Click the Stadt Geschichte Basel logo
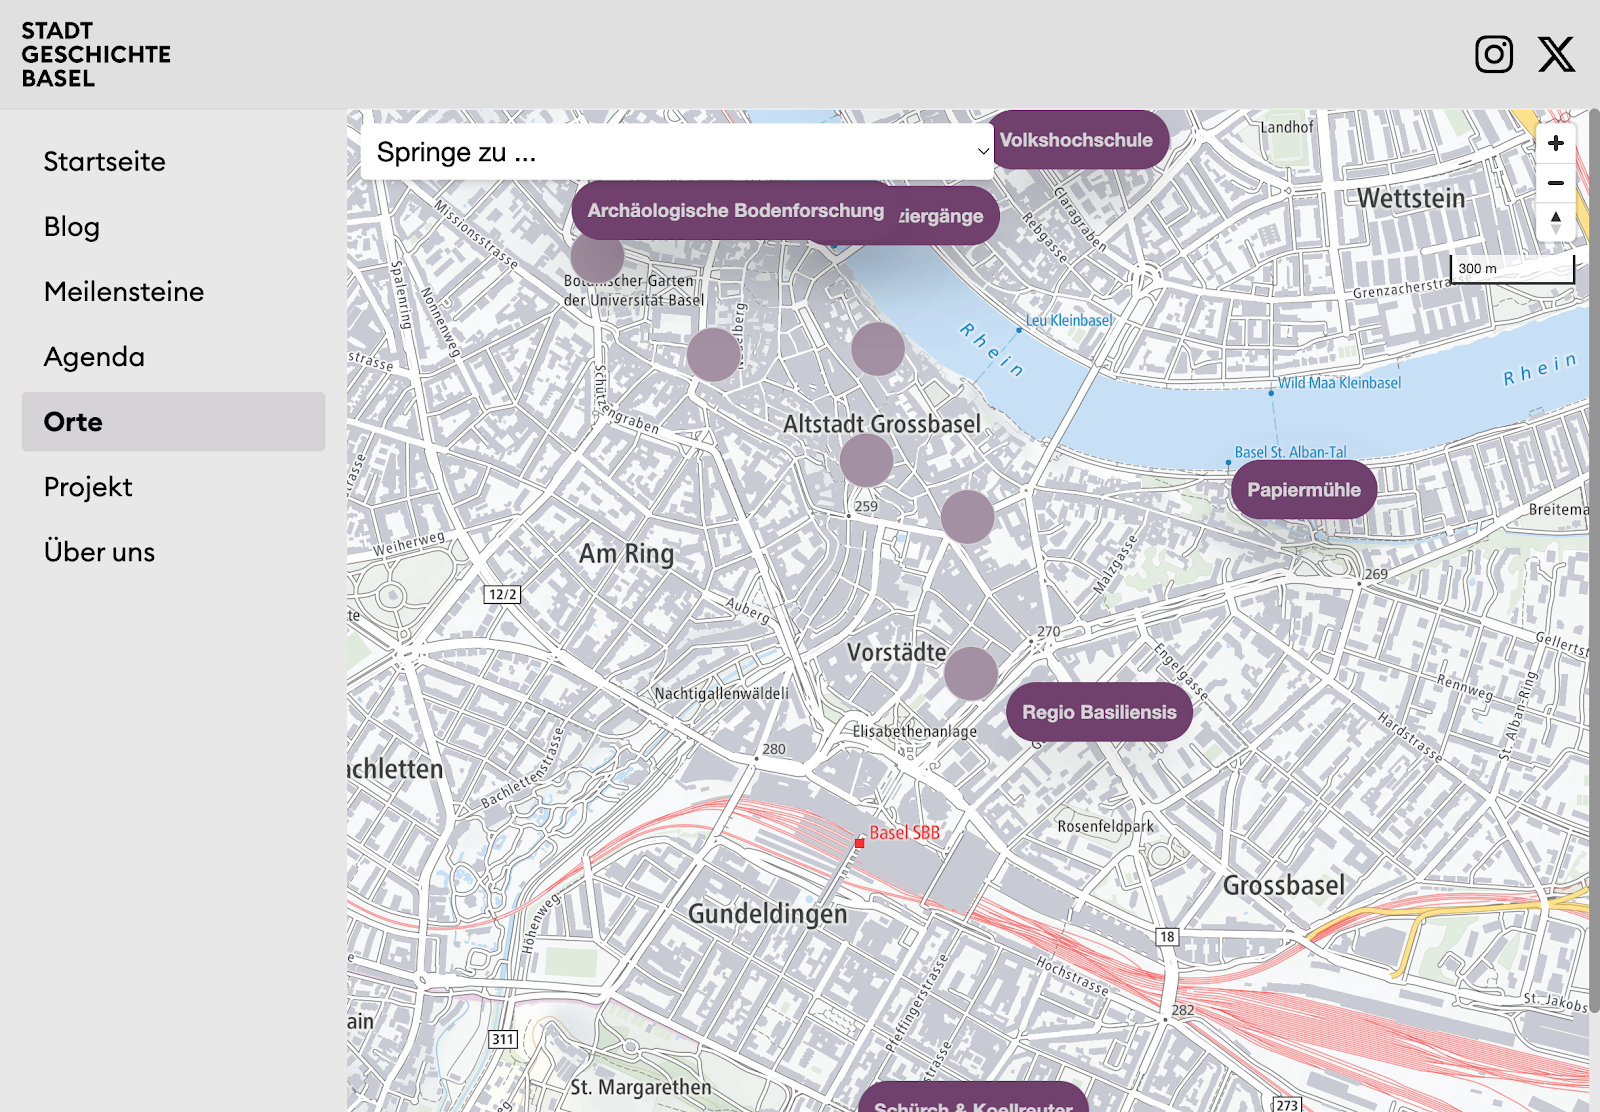Screen dimensions: 1600x1112 click(x=96, y=55)
